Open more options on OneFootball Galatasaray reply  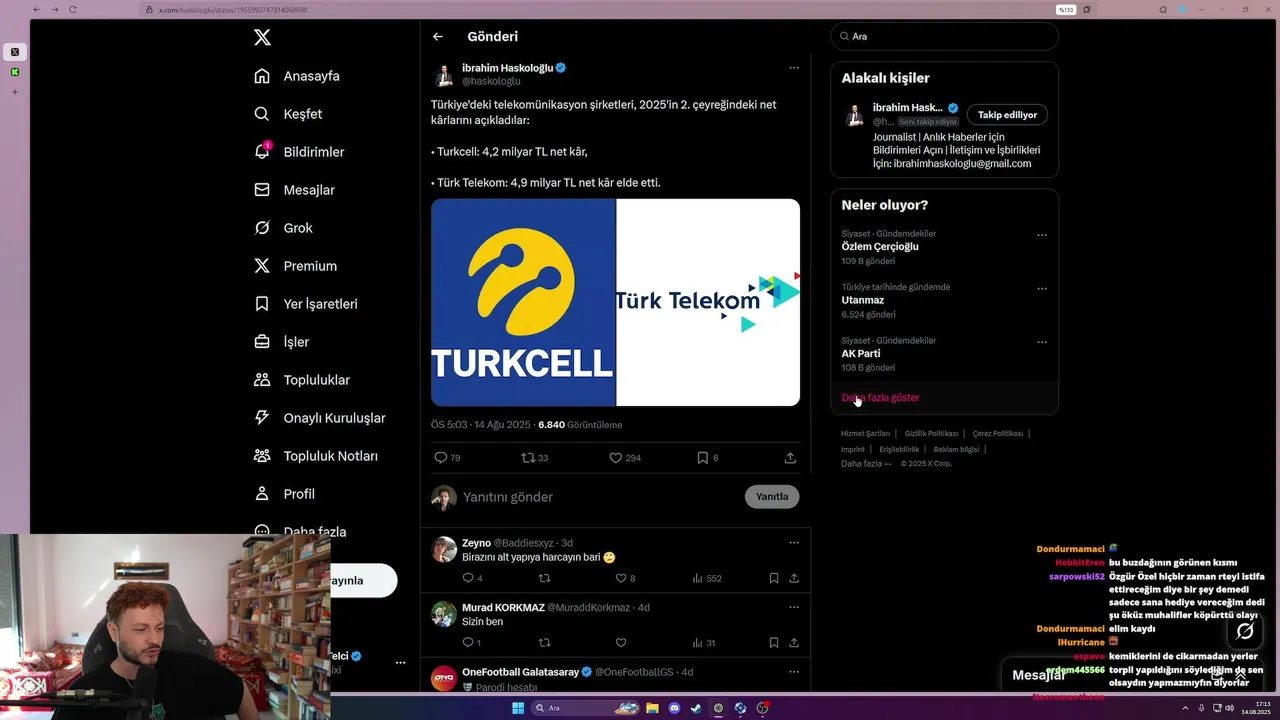click(794, 672)
